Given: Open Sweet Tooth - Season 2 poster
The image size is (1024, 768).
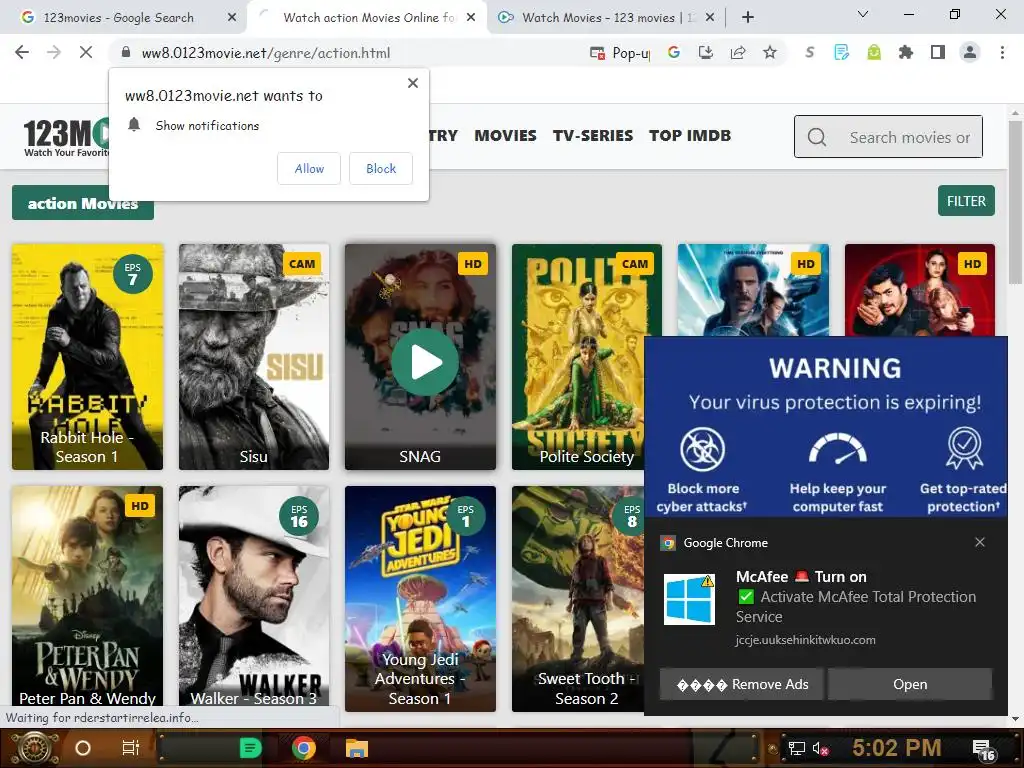Looking at the screenshot, I should [x=578, y=598].
